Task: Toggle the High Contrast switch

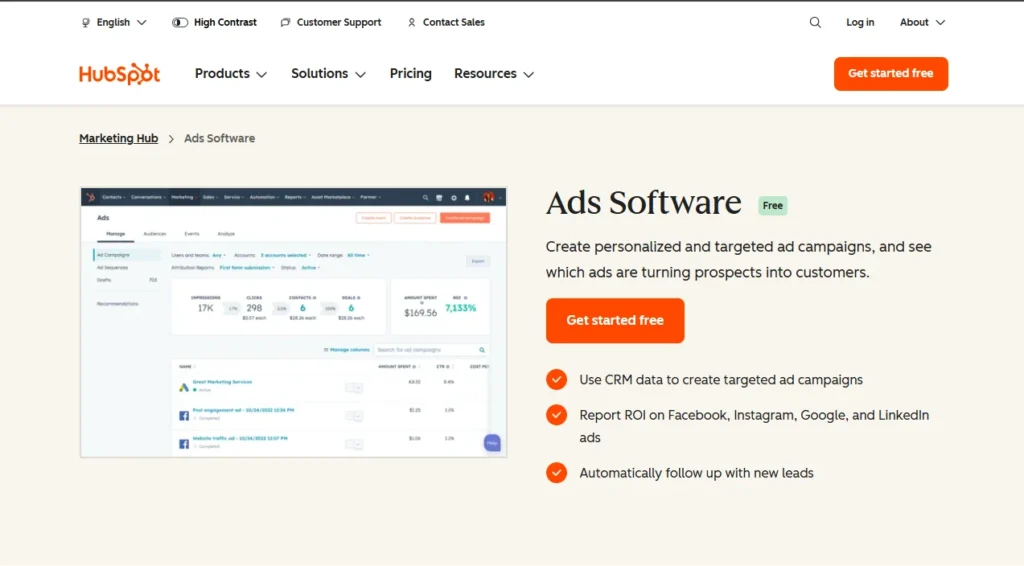Action: click(180, 22)
